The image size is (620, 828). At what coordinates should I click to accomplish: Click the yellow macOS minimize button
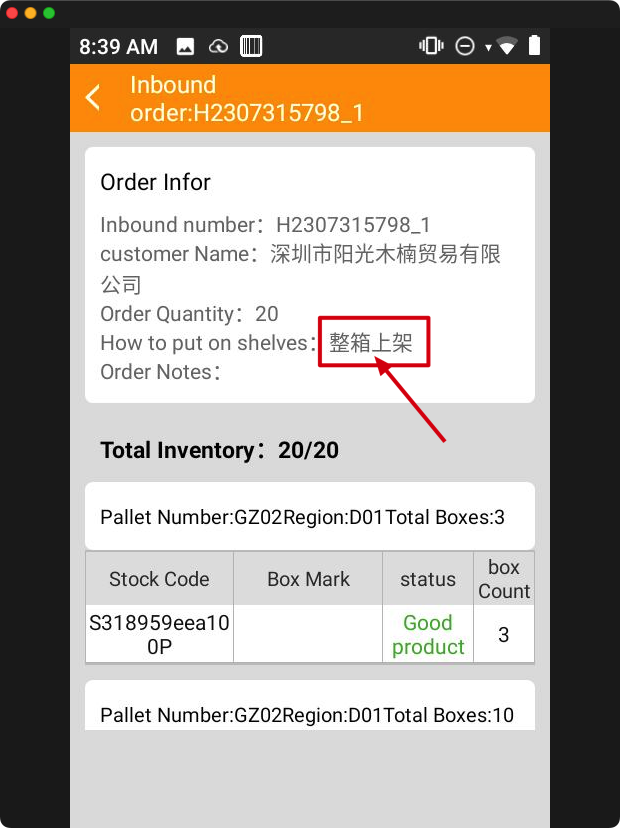pyautogui.click(x=31, y=13)
